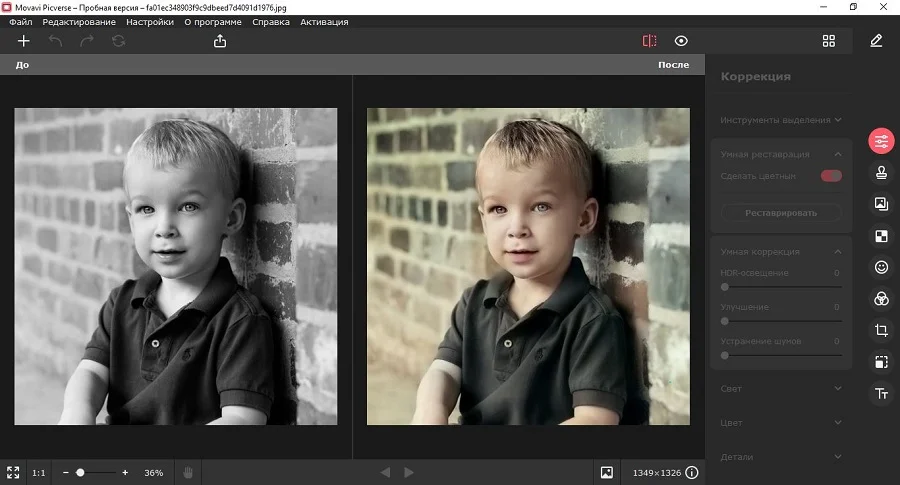Open the Text tool (Tт) in the sidebar
Image resolution: width=900 pixels, height=485 pixels.
pyautogui.click(x=881, y=393)
